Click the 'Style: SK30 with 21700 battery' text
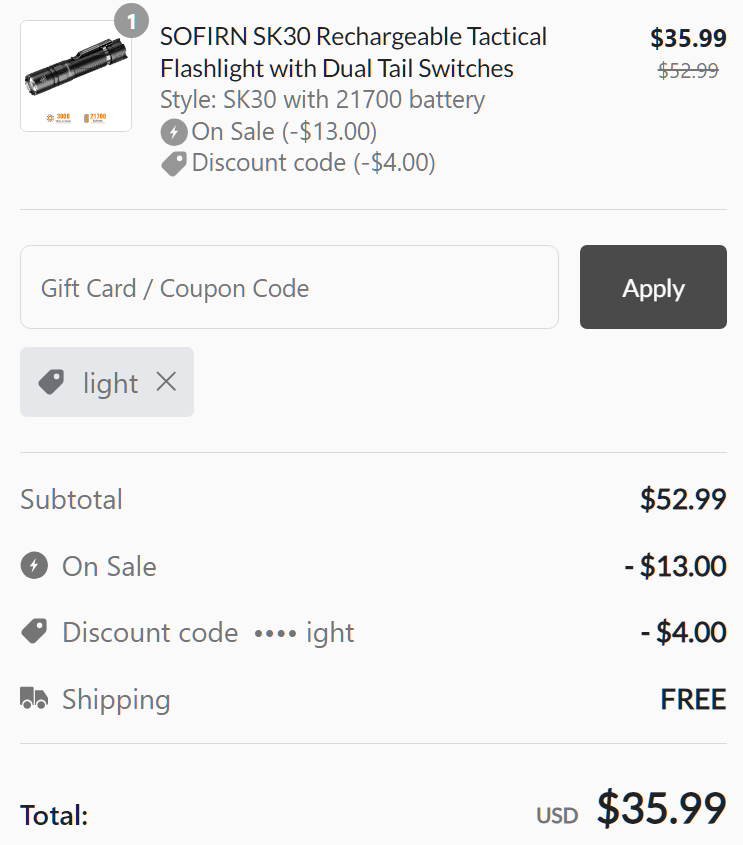 (x=322, y=100)
